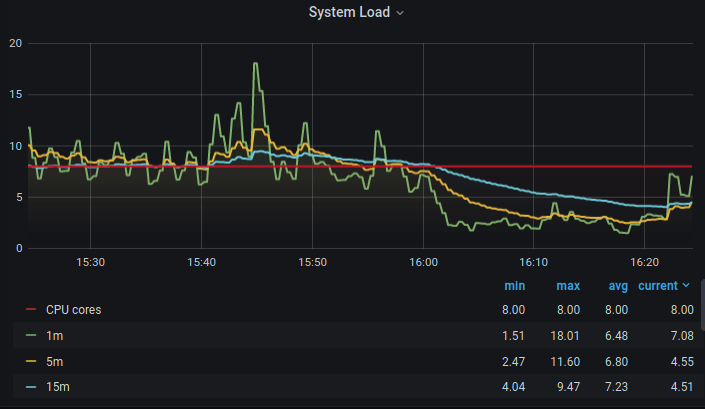Viewport: 705px width, 409px height.
Task: Click the red CPU cores legend color line
Action: [x=30, y=310]
